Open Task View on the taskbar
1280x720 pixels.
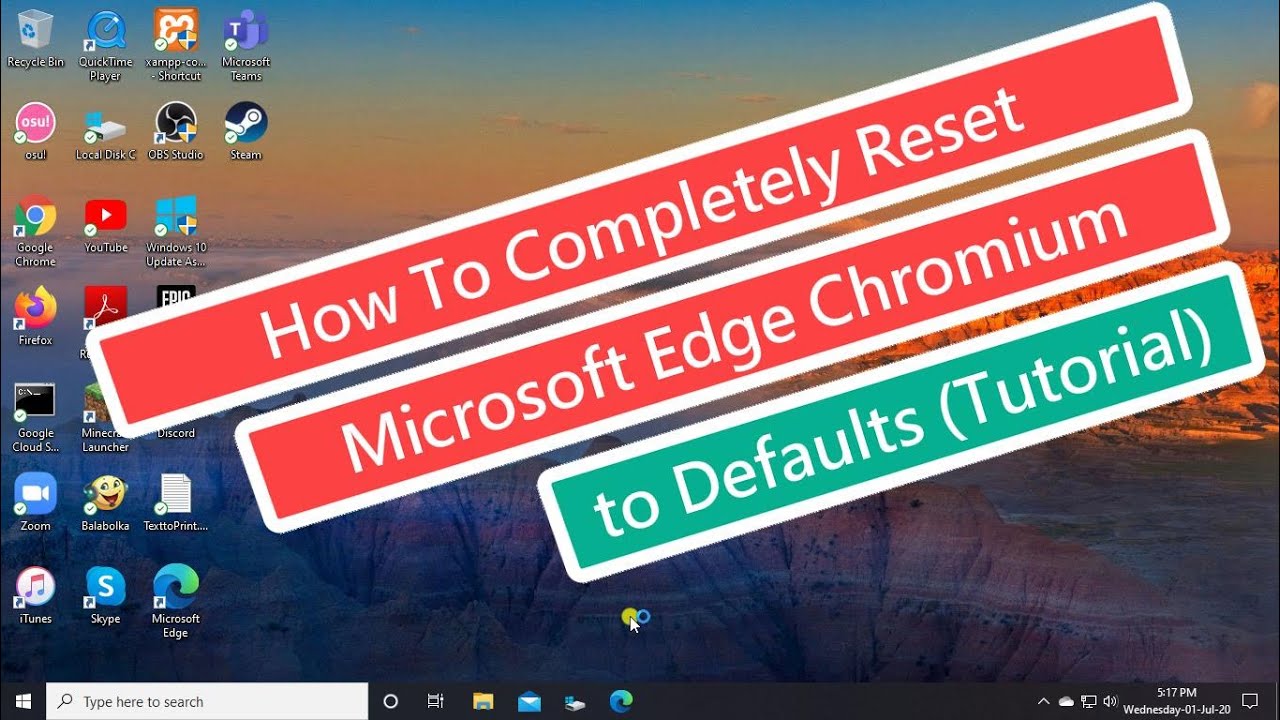tap(436, 701)
